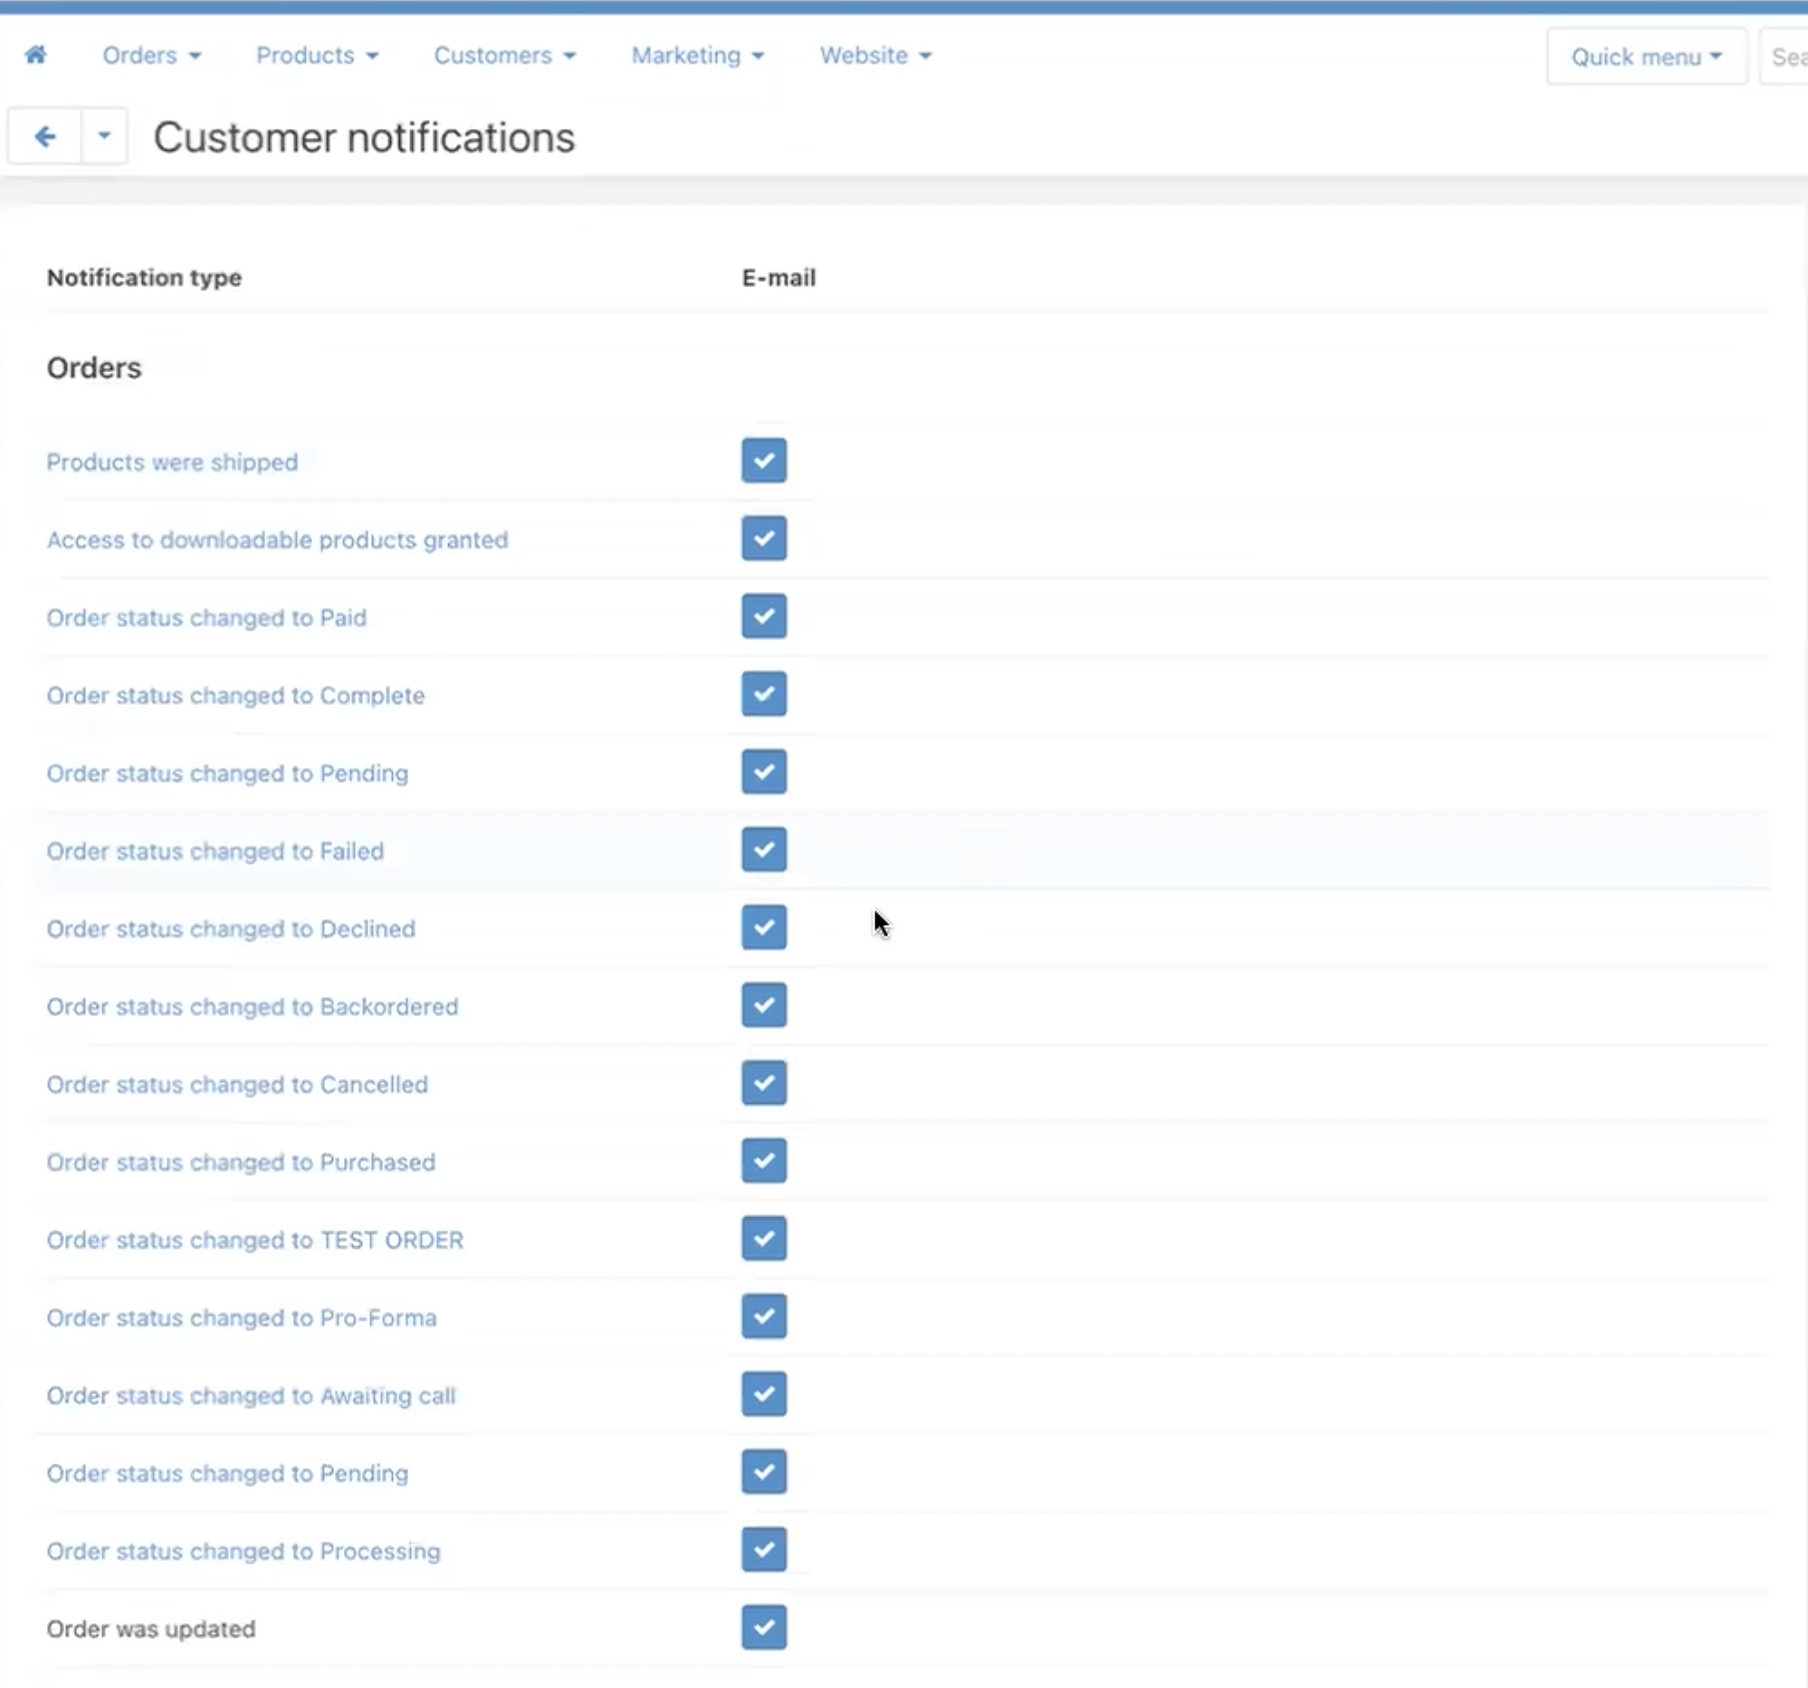
Task: Open Access to downloadable products granted link
Action: click(277, 540)
